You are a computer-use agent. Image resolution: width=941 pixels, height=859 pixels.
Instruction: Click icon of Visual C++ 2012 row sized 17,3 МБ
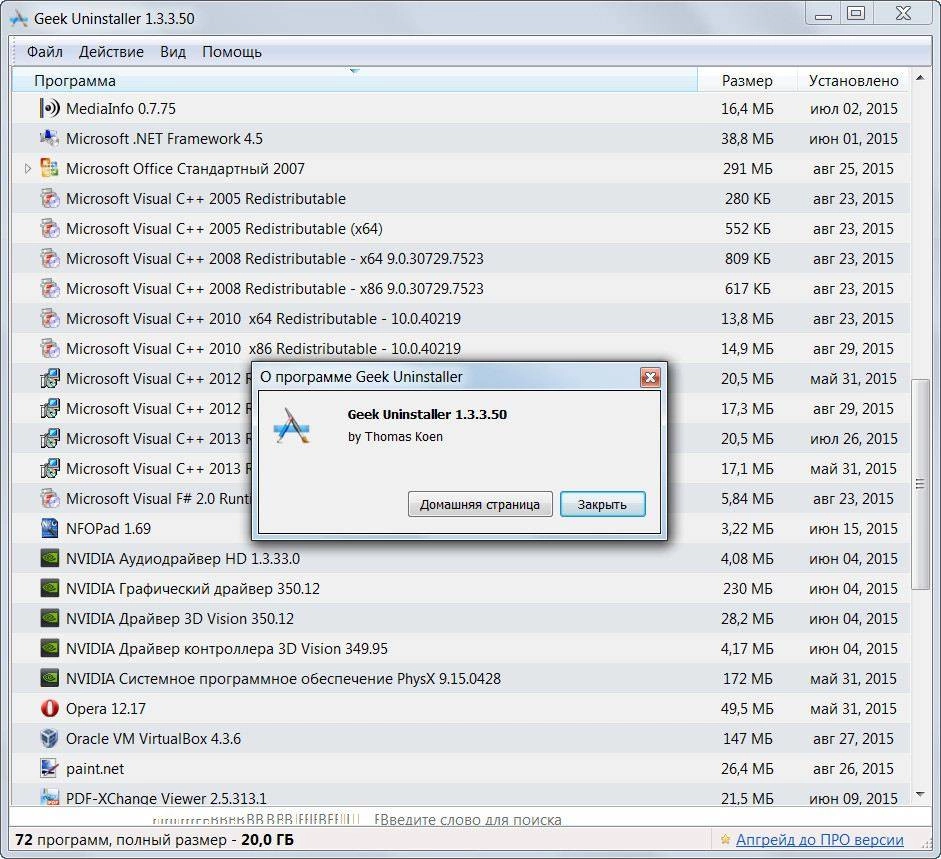click(x=50, y=409)
